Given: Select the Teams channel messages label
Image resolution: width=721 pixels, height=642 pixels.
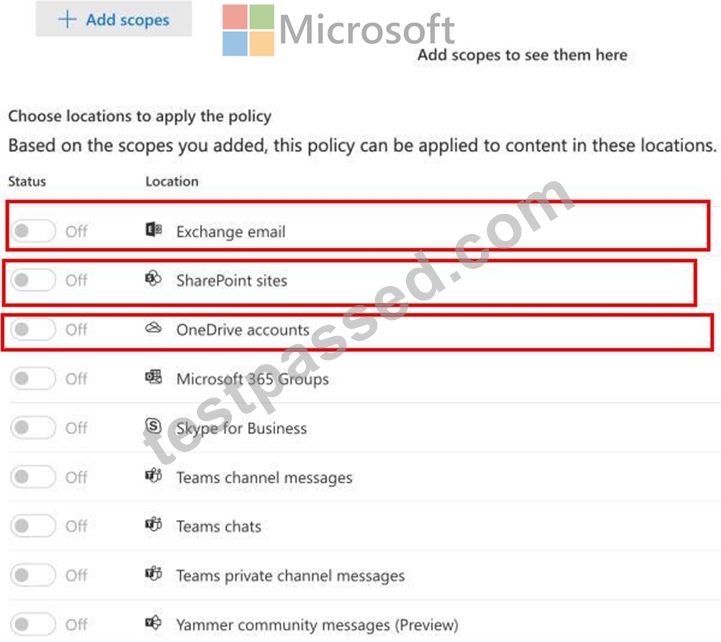Looking at the screenshot, I should [x=264, y=477].
